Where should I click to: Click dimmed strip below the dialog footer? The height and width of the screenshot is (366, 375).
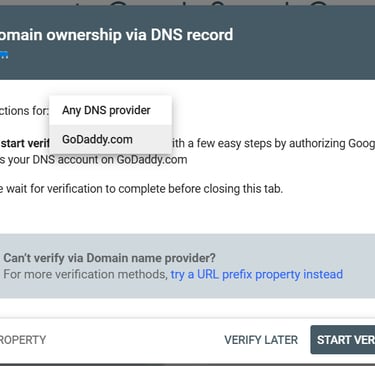click(x=187, y=365)
